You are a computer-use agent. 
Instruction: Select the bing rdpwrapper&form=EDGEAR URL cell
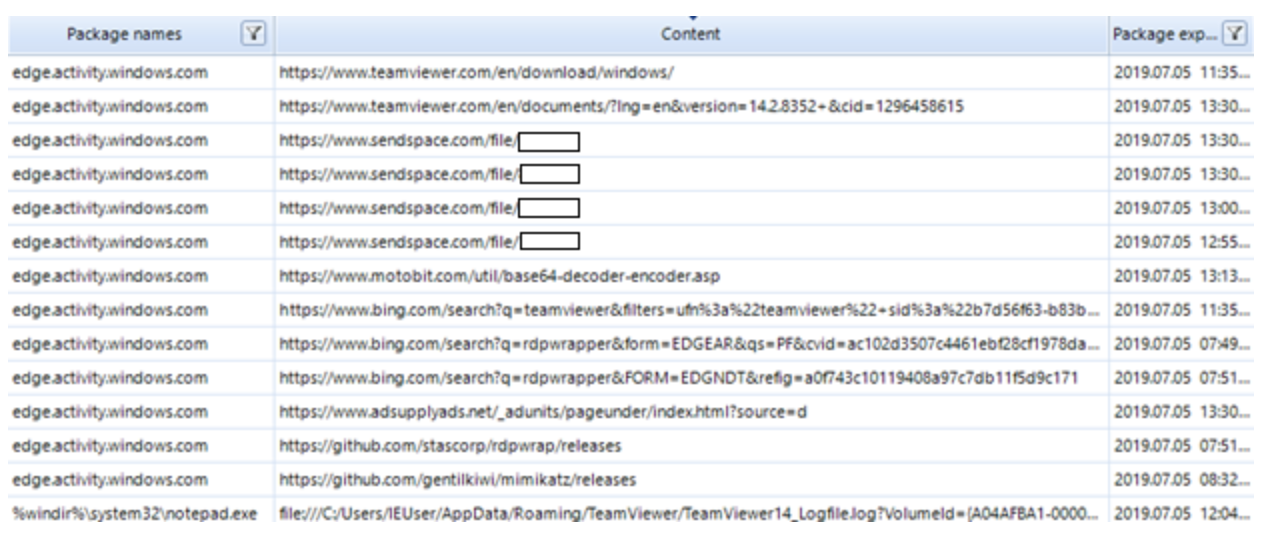(x=691, y=344)
